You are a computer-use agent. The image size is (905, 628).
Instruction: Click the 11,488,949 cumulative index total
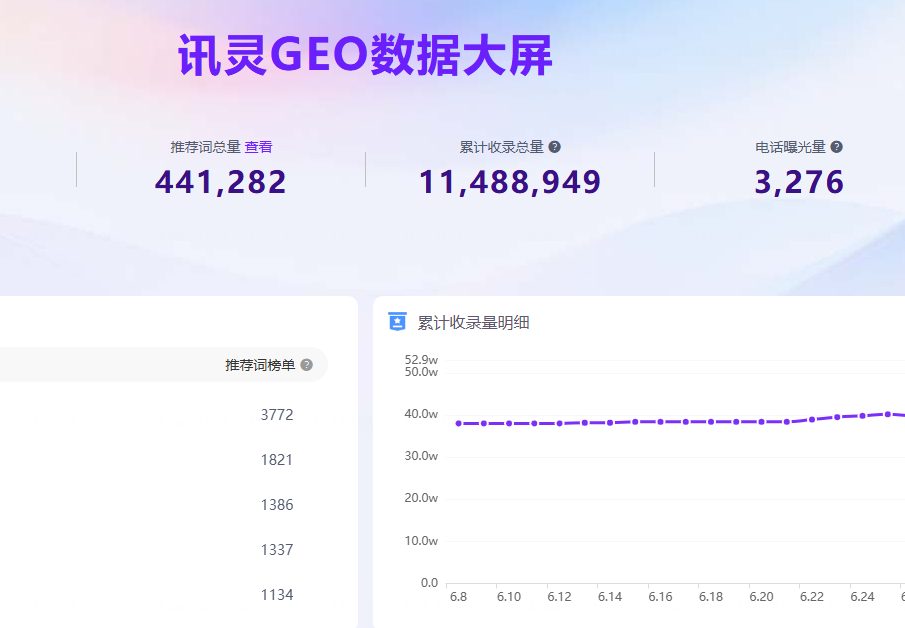[510, 182]
